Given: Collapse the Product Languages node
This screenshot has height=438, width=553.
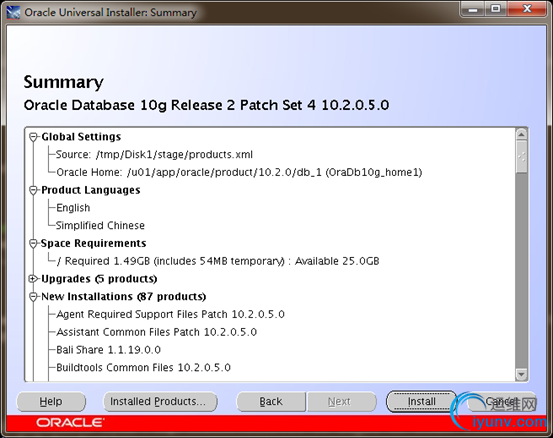Looking at the screenshot, I should point(33,190).
